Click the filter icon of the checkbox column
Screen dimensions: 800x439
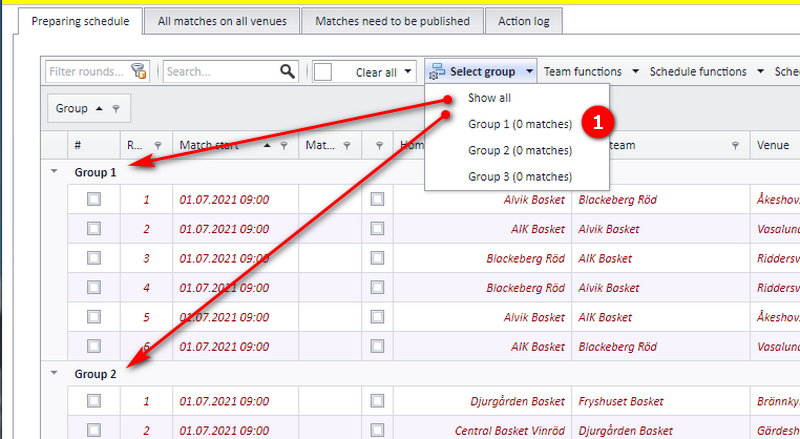pyautogui.click(x=379, y=145)
